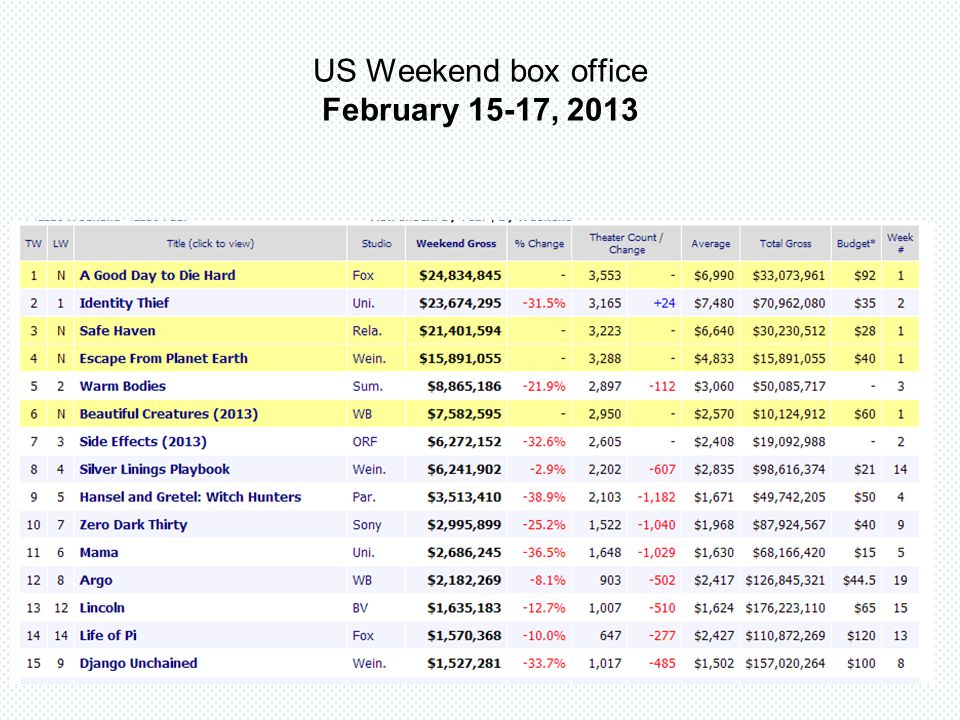Sort by % Change column header
Viewport: 960px width, 720px height.
[x=539, y=244]
